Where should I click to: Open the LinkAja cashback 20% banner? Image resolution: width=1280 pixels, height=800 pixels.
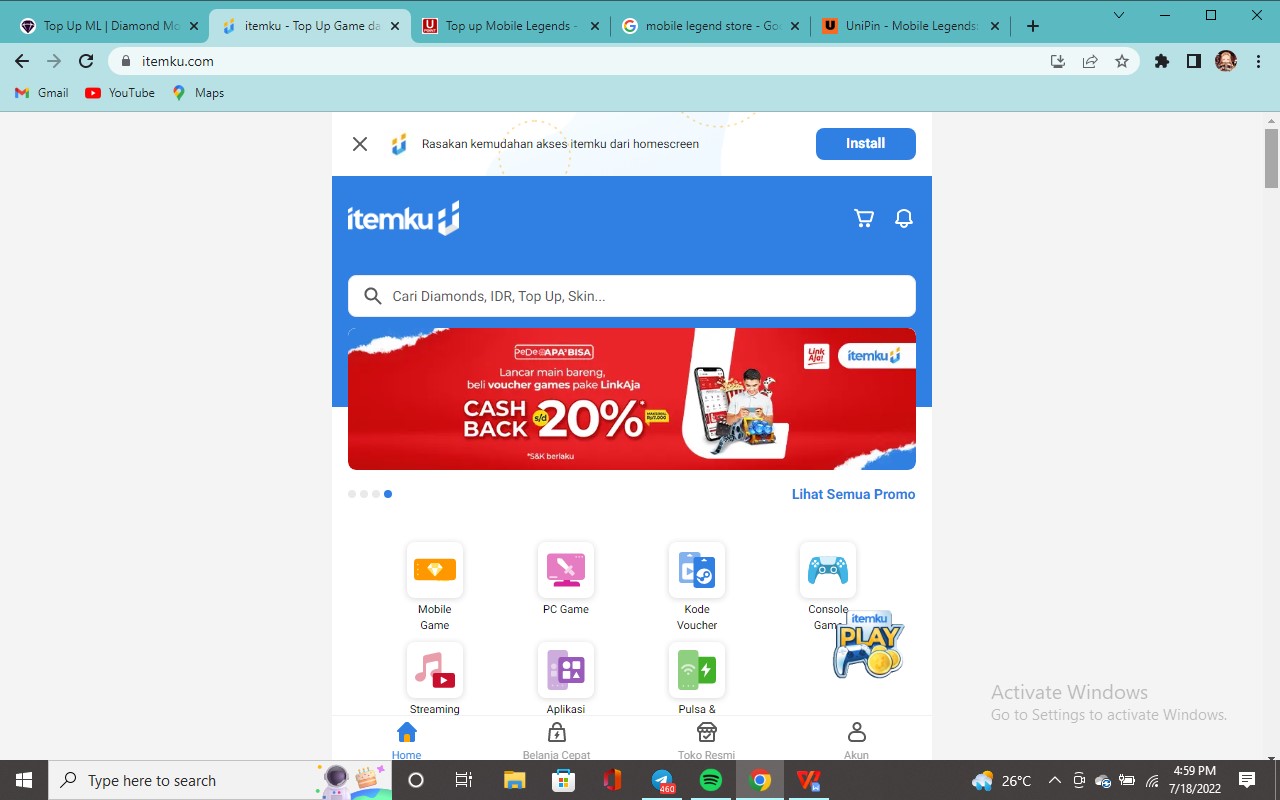pos(631,399)
